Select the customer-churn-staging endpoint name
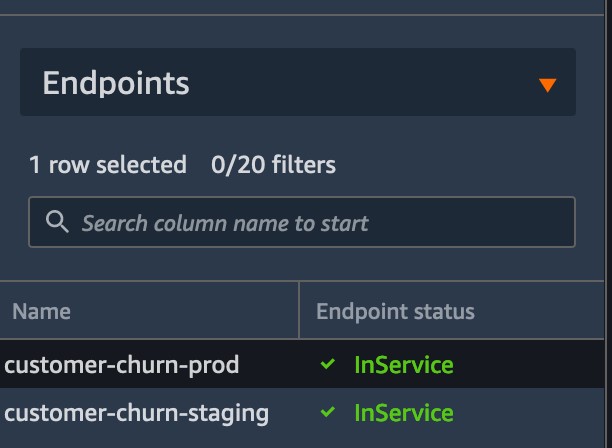Screen dimensions: 612x448 click(136, 413)
